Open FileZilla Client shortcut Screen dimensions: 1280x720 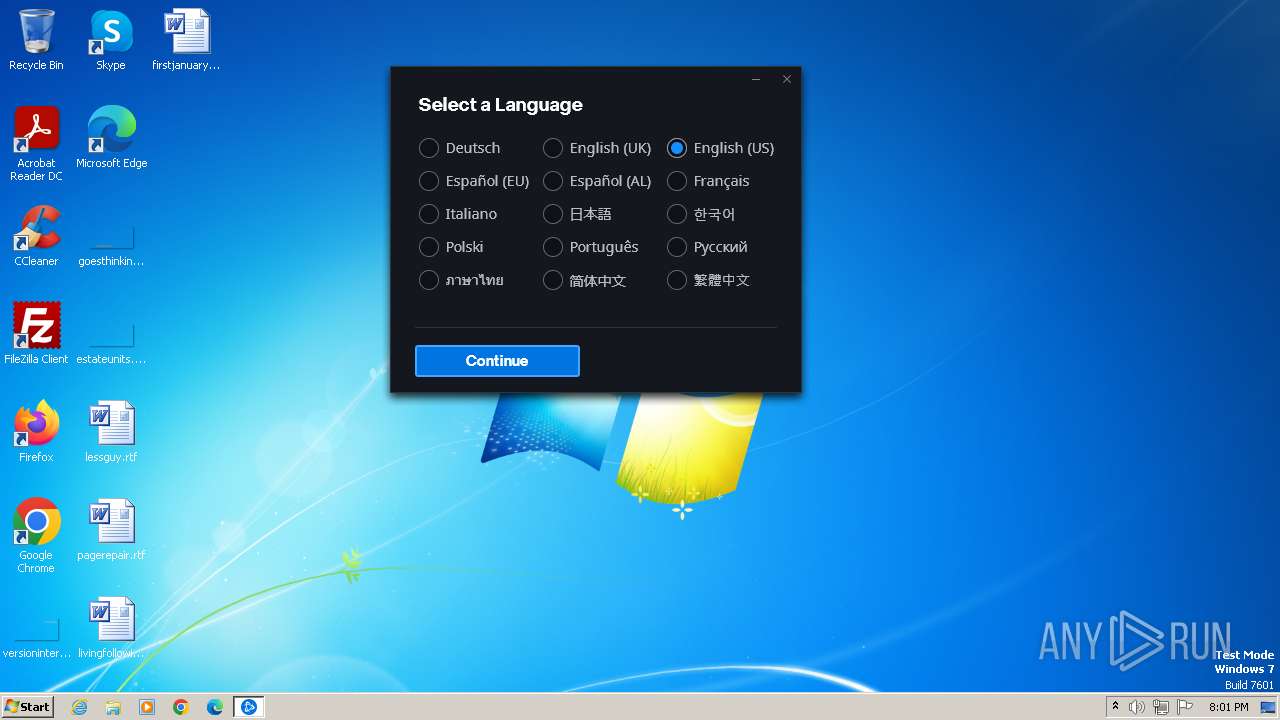click(x=36, y=334)
